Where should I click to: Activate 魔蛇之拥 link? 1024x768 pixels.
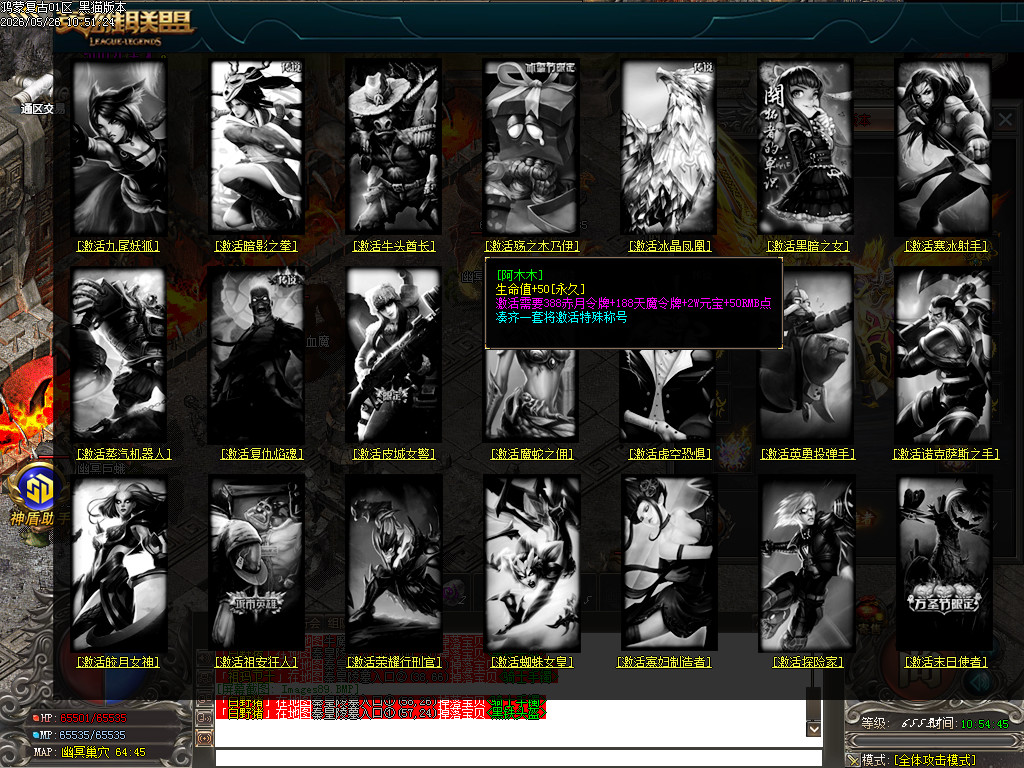(x=532, y=454)
